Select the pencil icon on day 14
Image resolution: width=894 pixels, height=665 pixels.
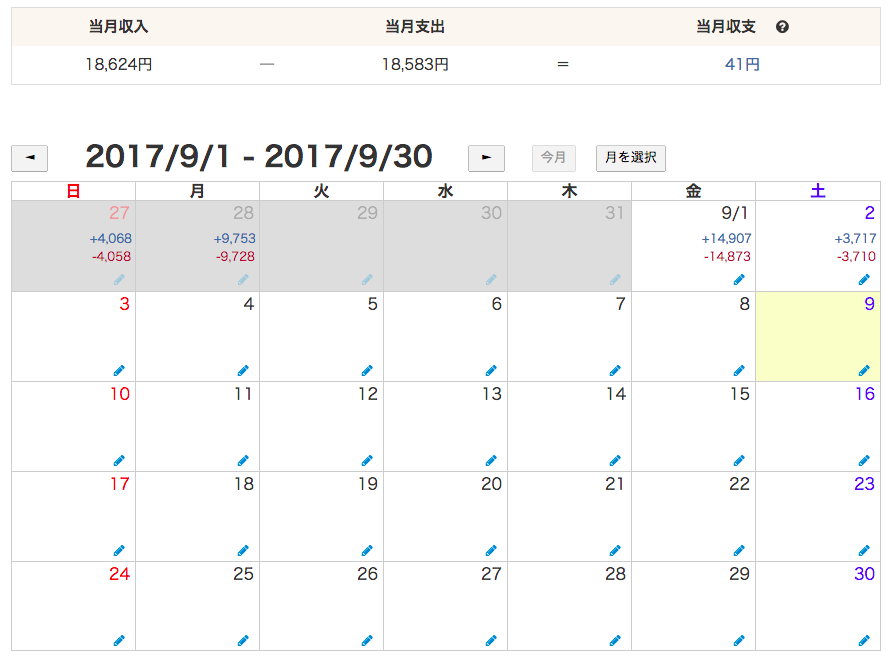click(615, 460)
